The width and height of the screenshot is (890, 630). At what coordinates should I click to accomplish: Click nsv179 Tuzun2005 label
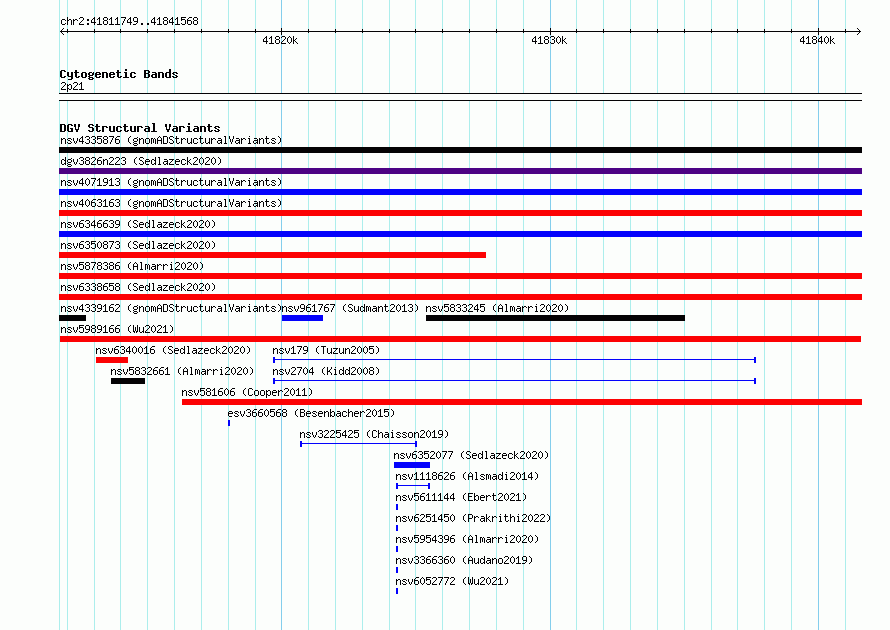326,350
